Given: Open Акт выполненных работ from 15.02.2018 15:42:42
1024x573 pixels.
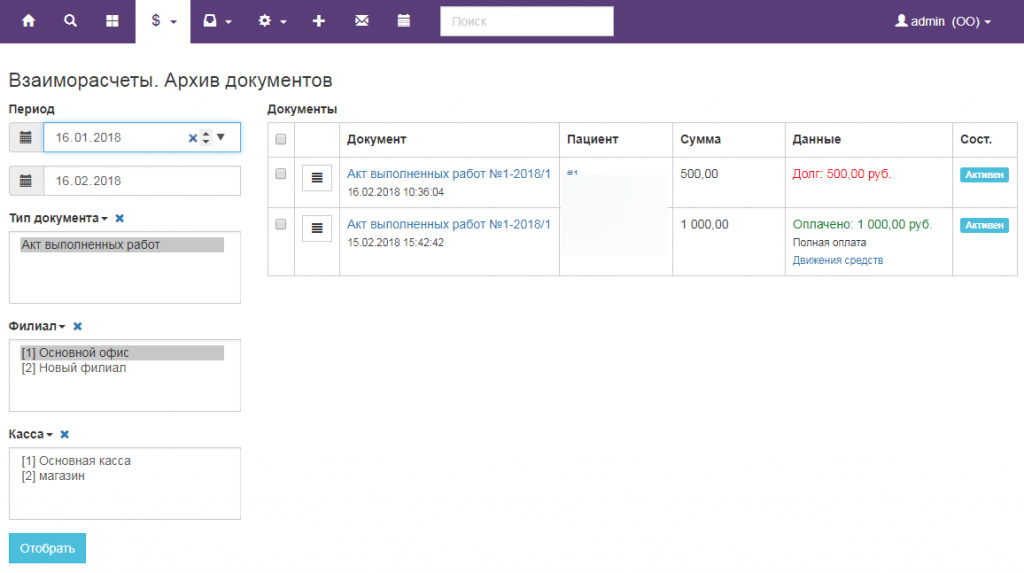Looking at the screenshot, I should point(449,224).
